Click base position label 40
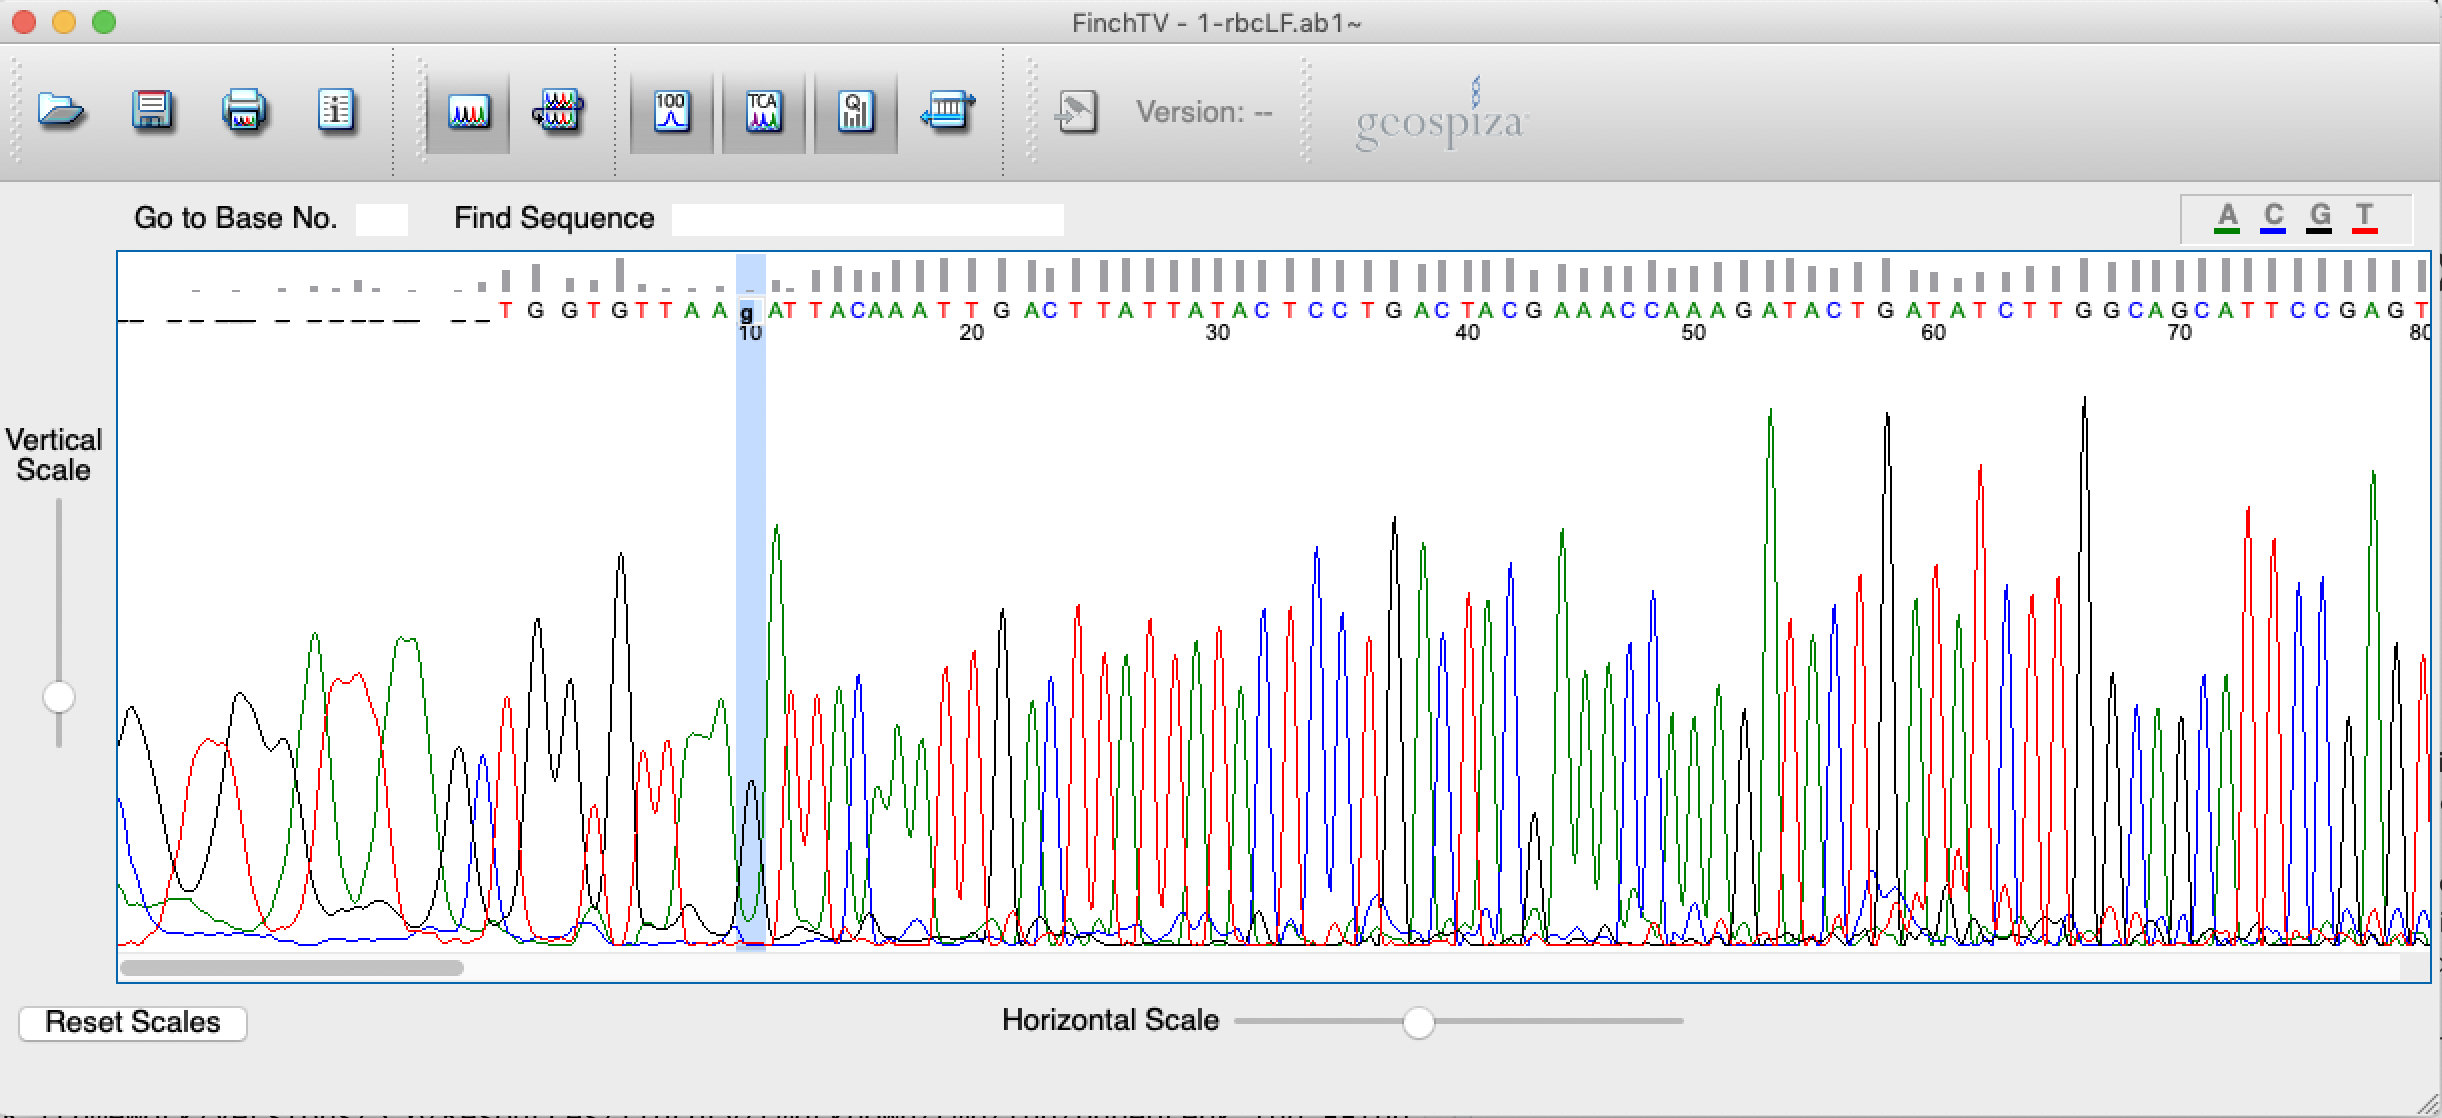This screenshot has width=2442, height=1118. click(1467, 333)
